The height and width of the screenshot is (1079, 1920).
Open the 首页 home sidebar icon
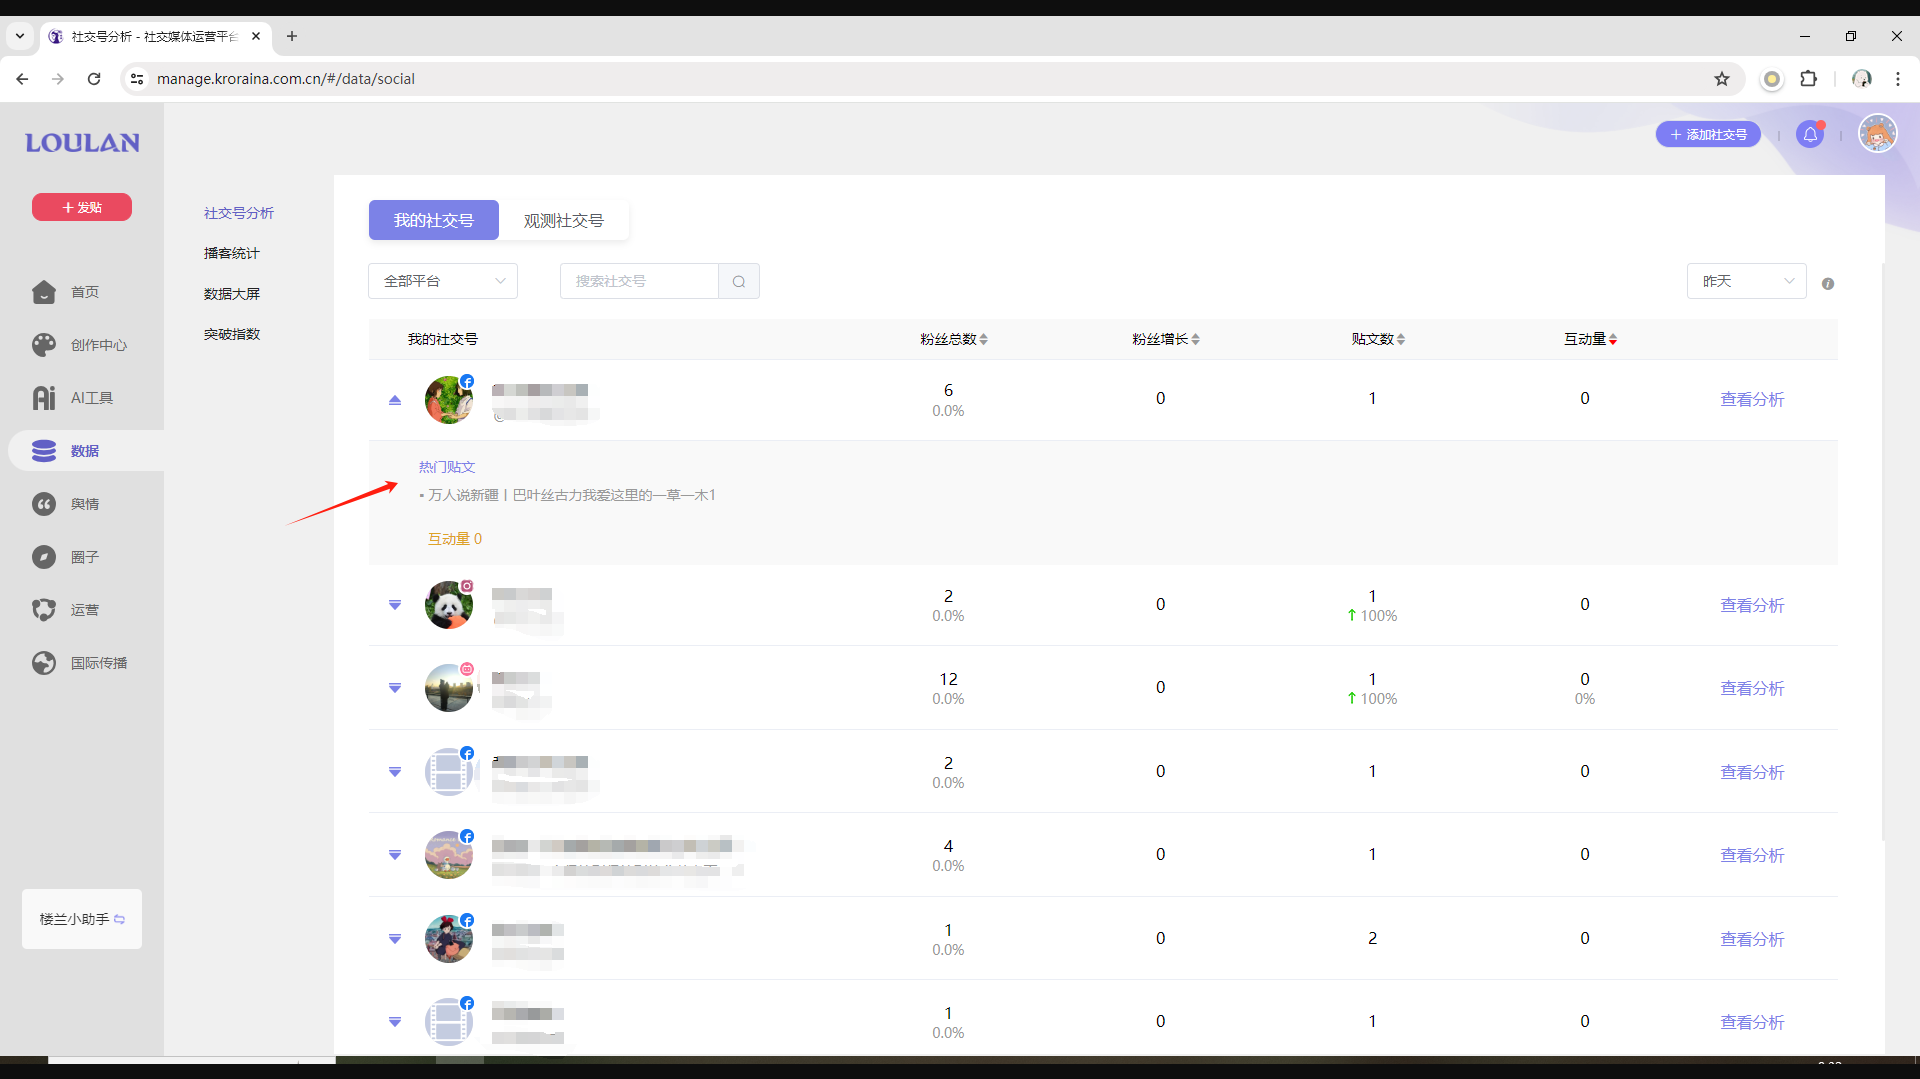coord(44,292)
